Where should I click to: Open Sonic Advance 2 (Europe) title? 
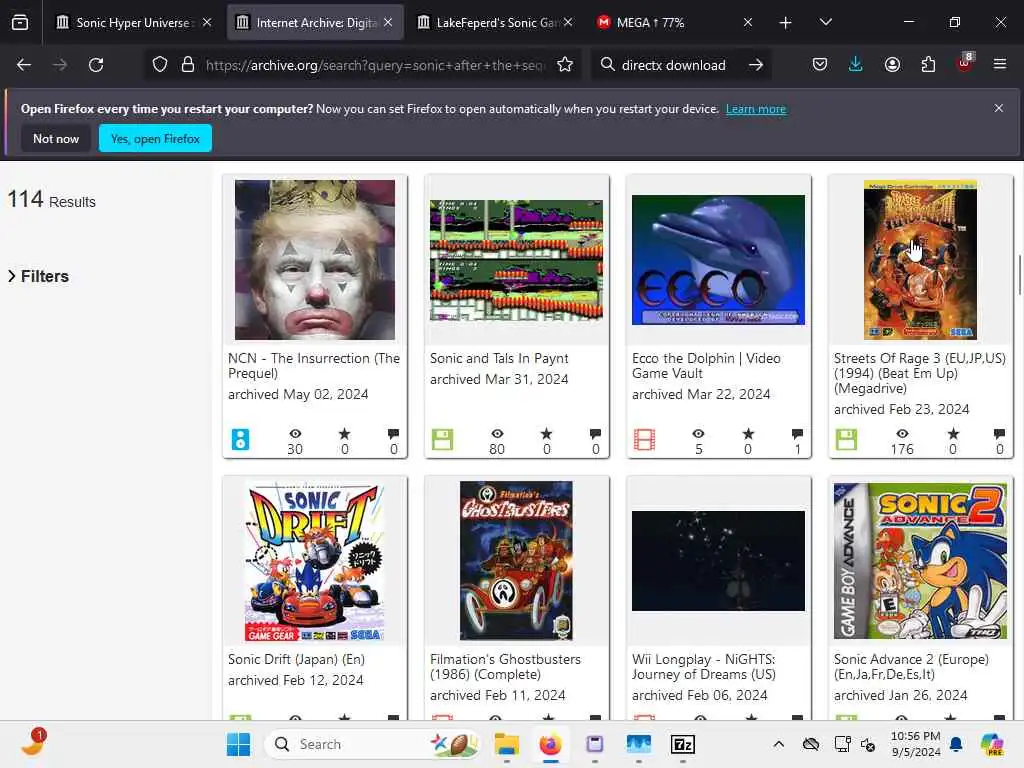point(912,667)
